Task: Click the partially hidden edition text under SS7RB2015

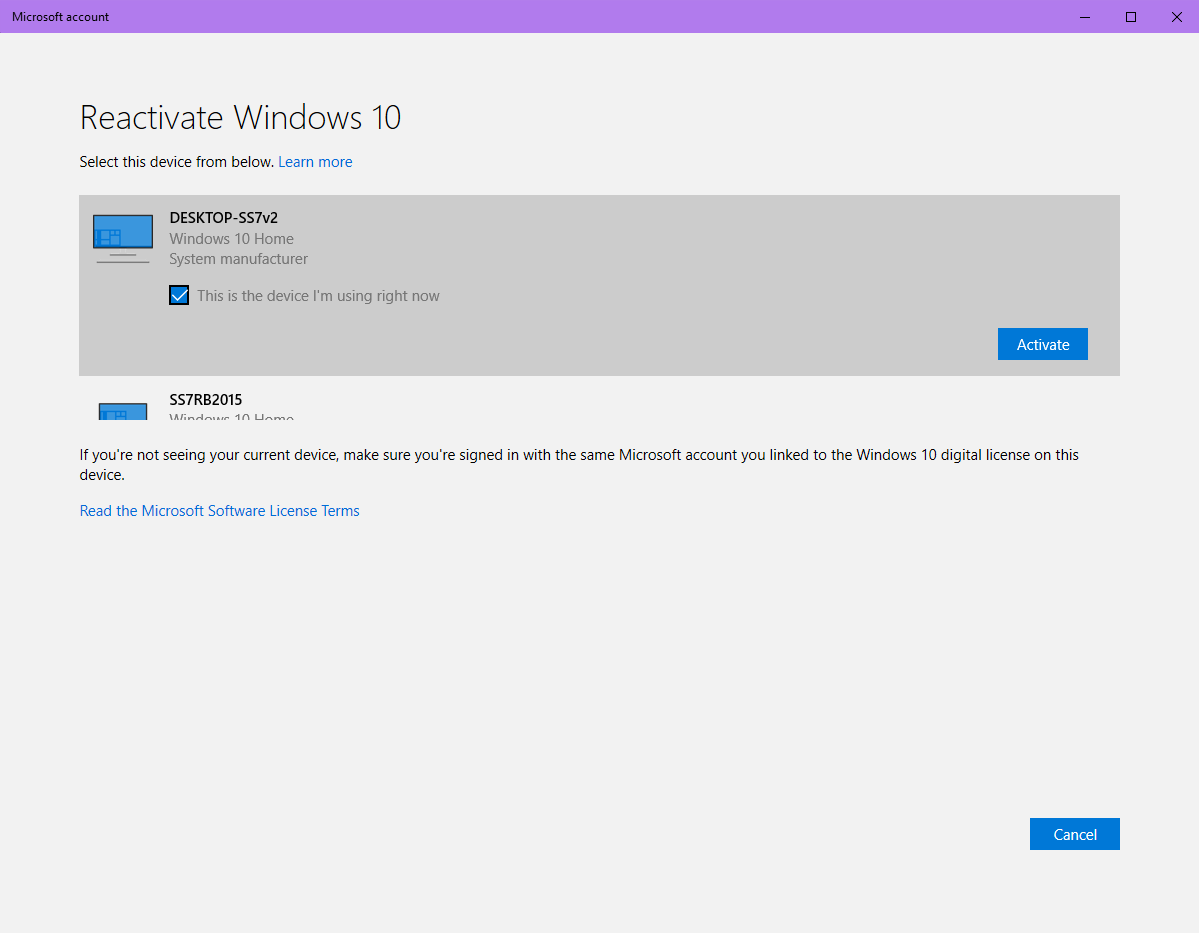Action: coord(232,416)
